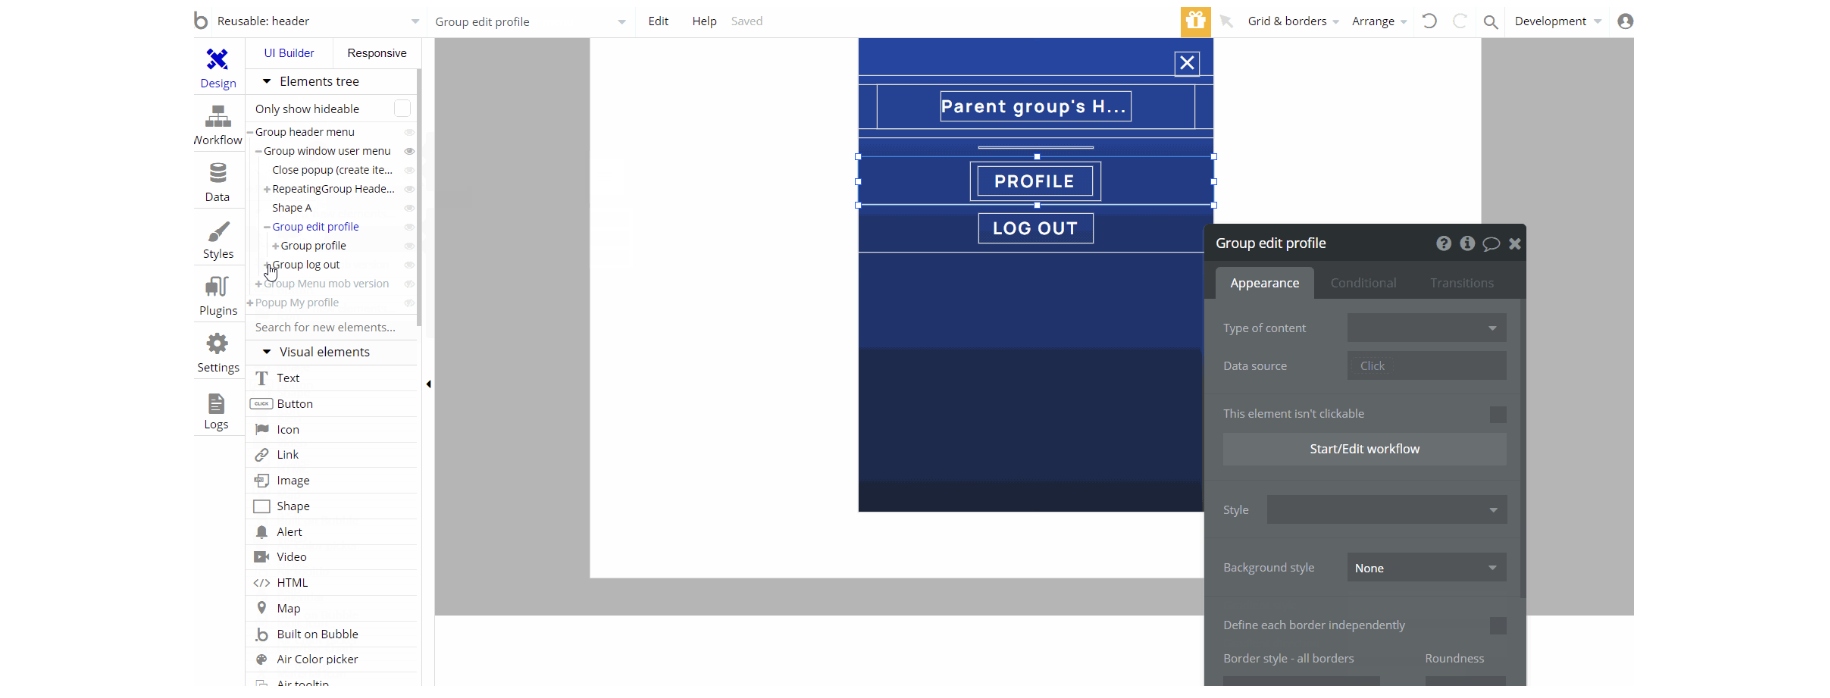The image size is (1830, 698).
Task: Select the Appearance tab
Action: pos(1265,283)
